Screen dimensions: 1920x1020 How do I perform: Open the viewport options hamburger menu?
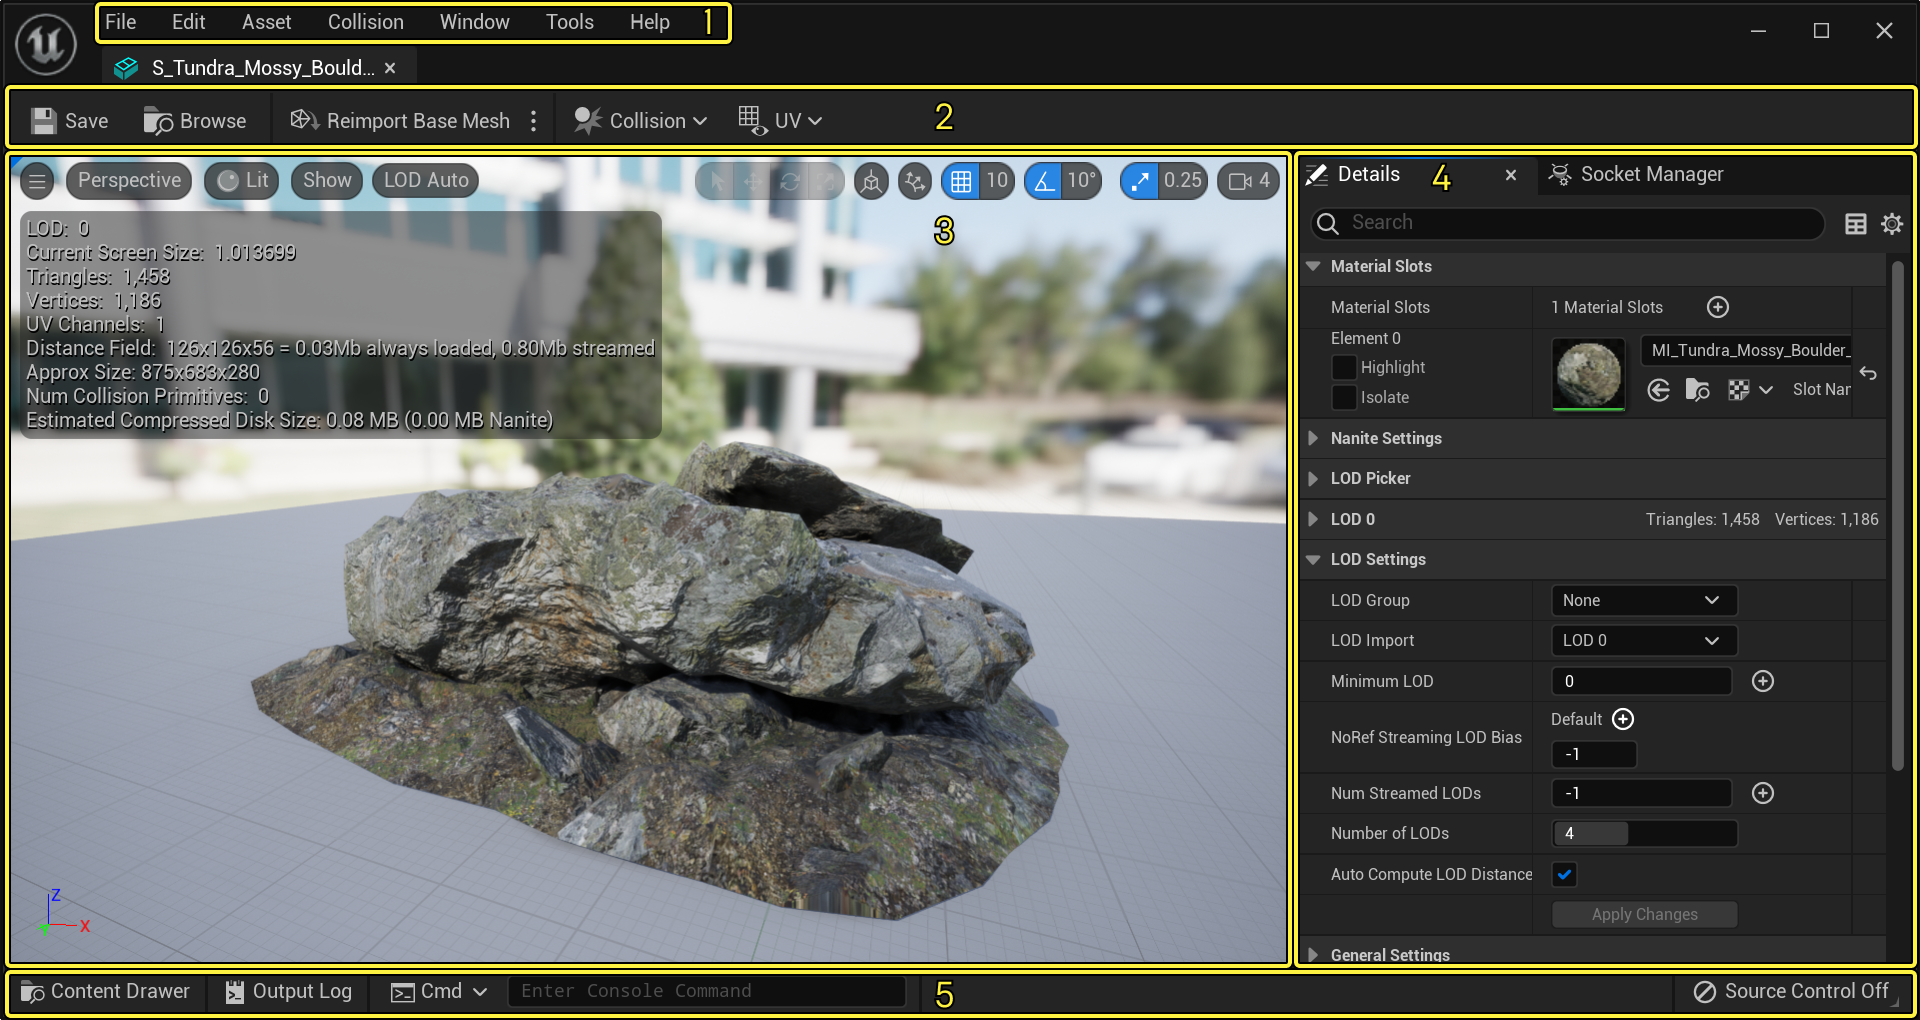pyautogui.click(x=37, y=181)
